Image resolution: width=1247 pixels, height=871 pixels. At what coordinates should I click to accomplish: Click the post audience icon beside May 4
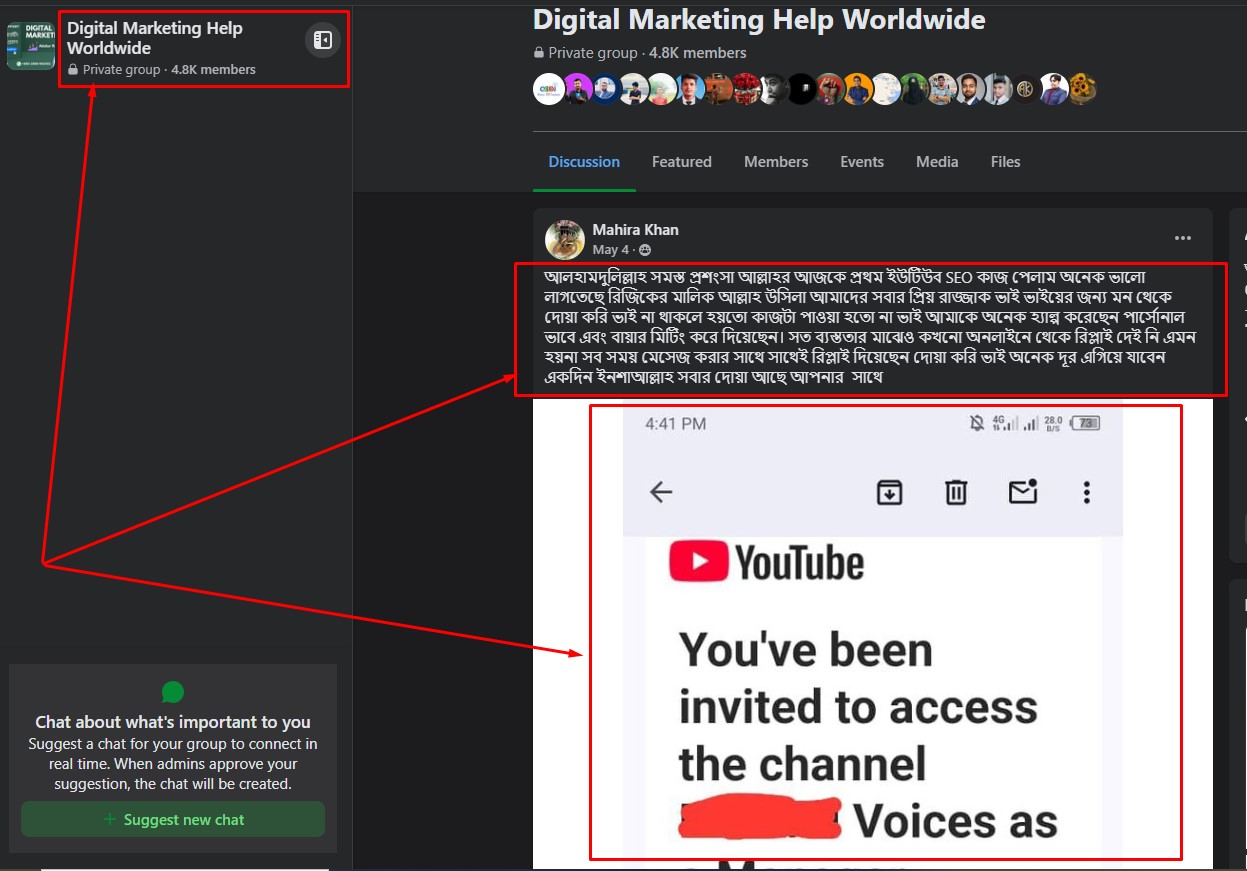pos(645,250)
